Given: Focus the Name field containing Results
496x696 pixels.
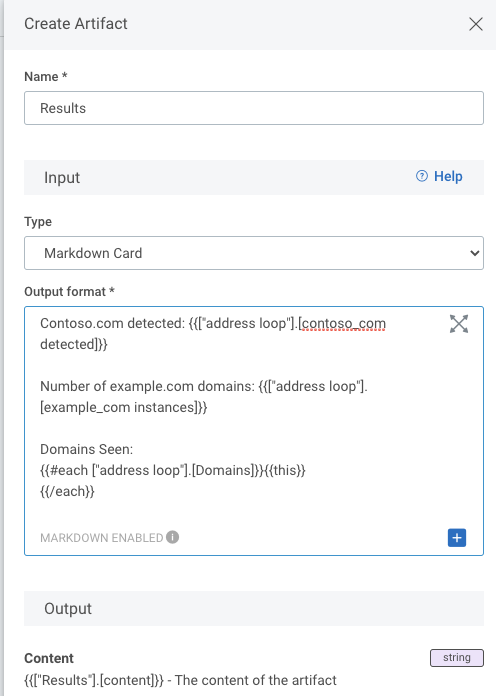Looking at the screenshot, I should [254, 108].
